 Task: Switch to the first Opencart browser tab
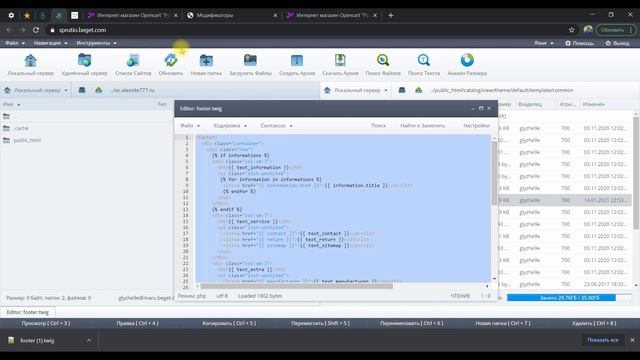click(x=132, y=15)
